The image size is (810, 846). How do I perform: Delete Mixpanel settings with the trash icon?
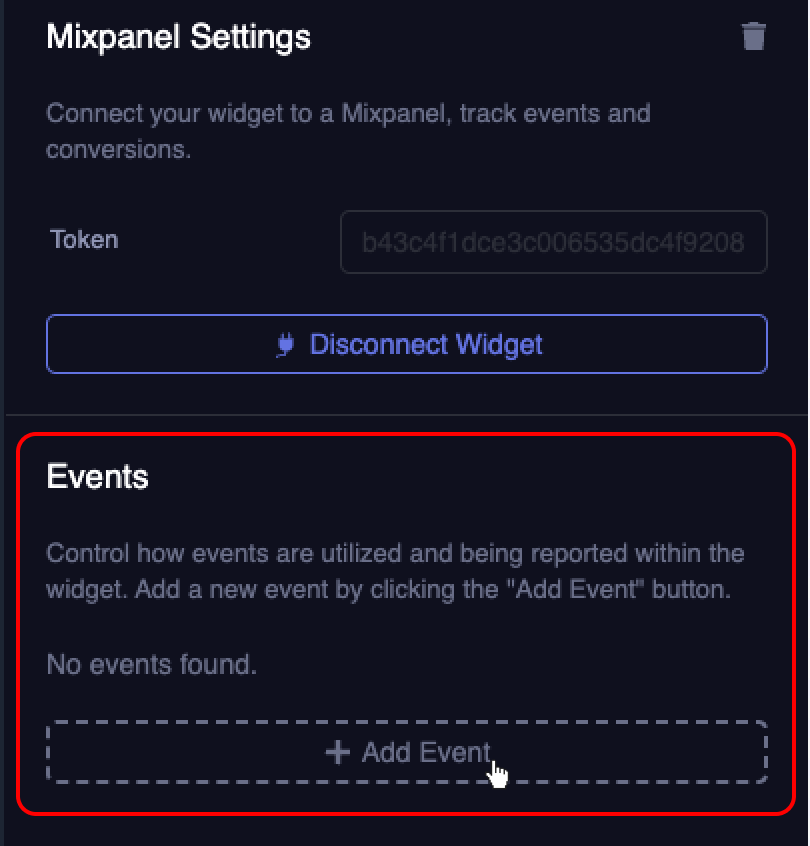(x=753, y=37)
